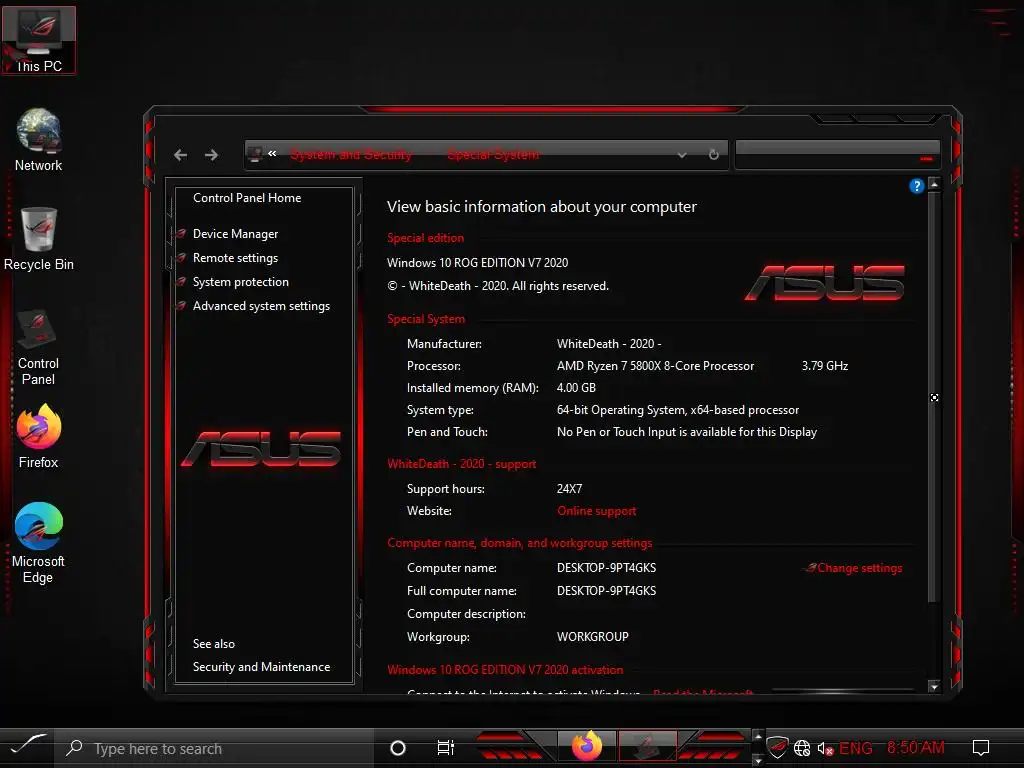Switch to Firefox on the taskbar
Image resolution: width=1024 pixels, height=768 pixels.
pyautogui.click(x=586, y=746)
